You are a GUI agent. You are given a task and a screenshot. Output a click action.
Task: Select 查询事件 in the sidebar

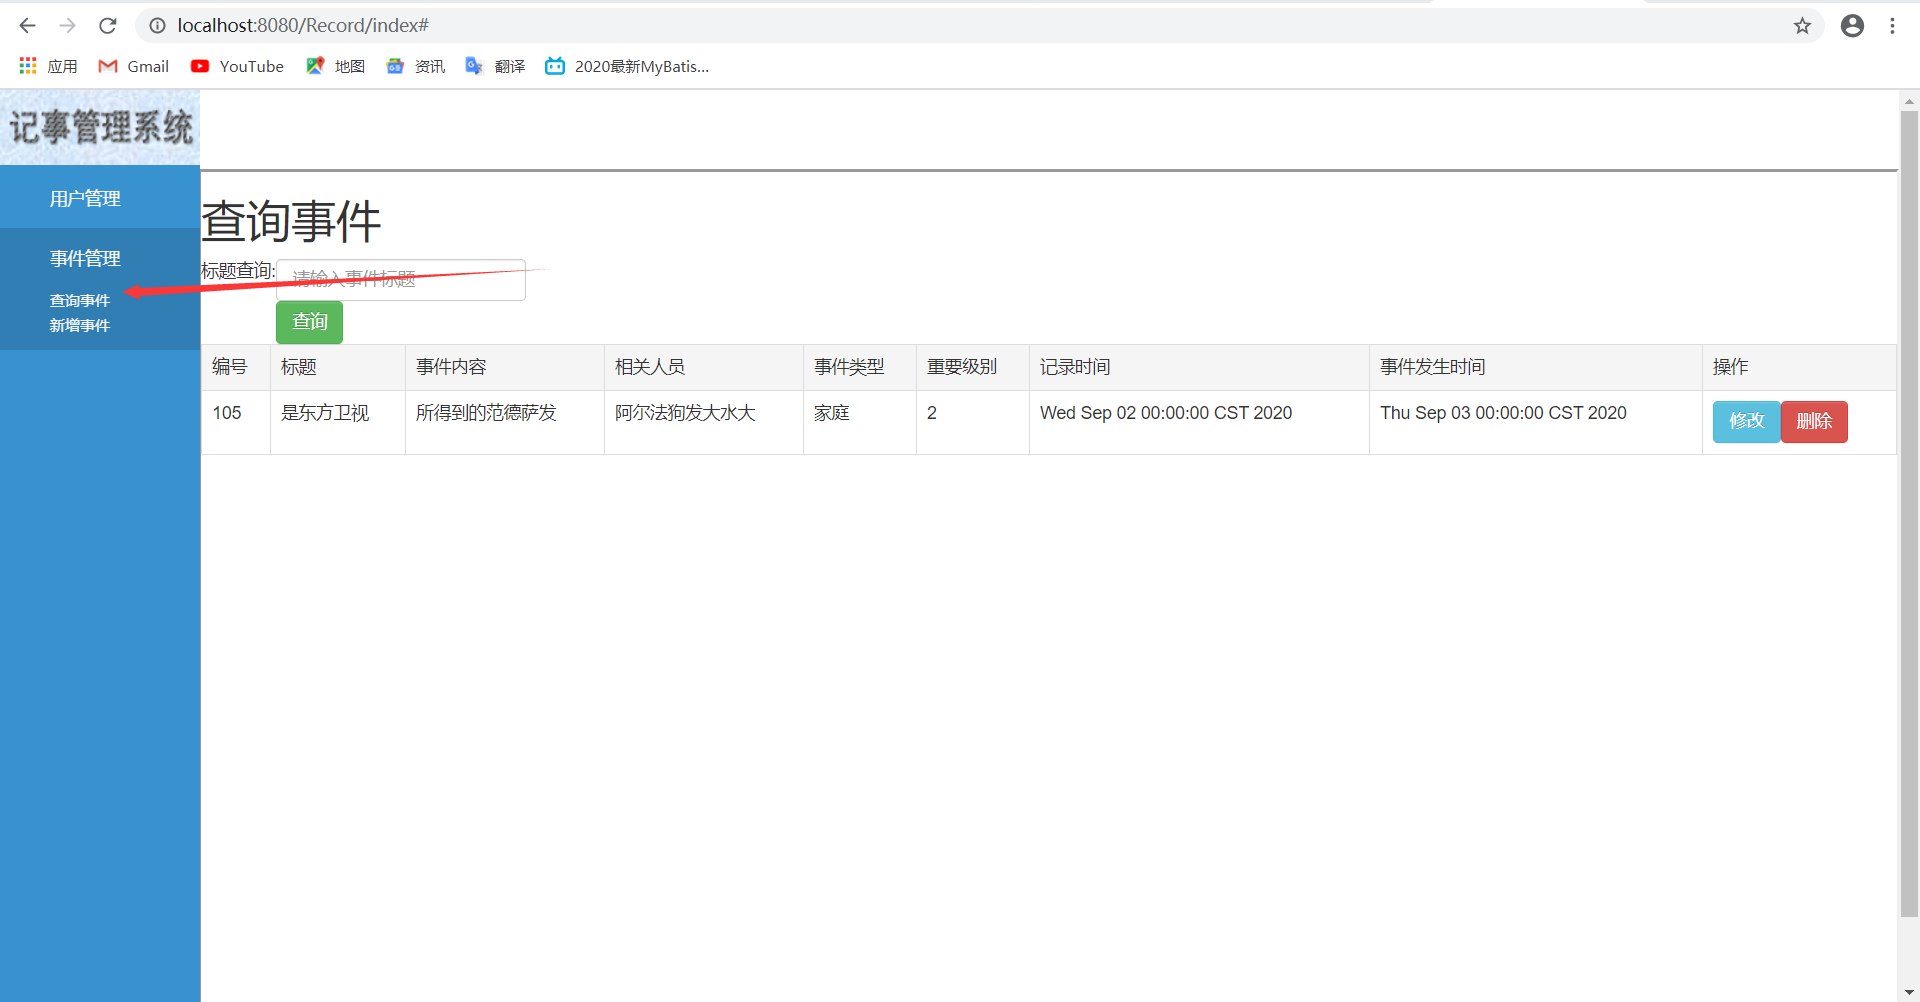pos(80,300)
